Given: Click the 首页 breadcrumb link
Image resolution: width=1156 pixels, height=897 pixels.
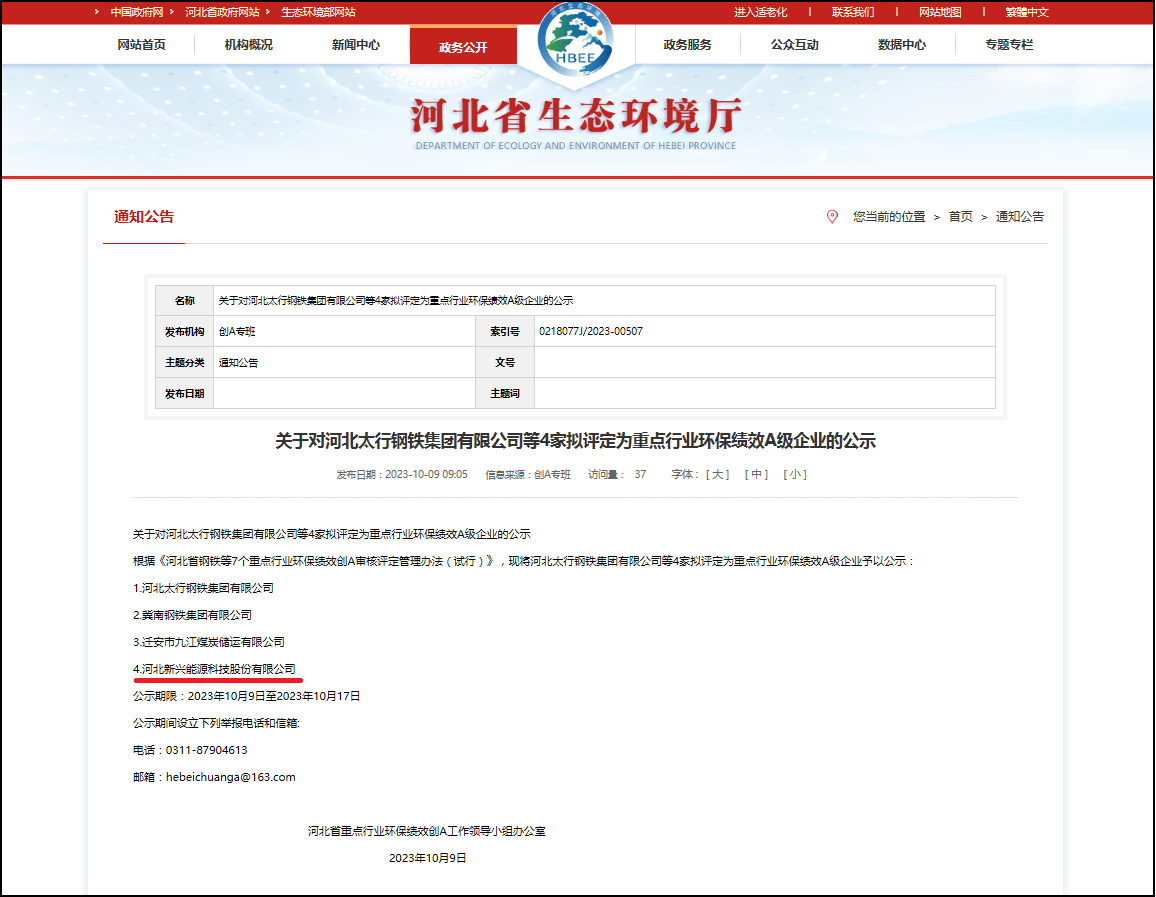Looking at the screenshot, I should (x=960, y=217).
